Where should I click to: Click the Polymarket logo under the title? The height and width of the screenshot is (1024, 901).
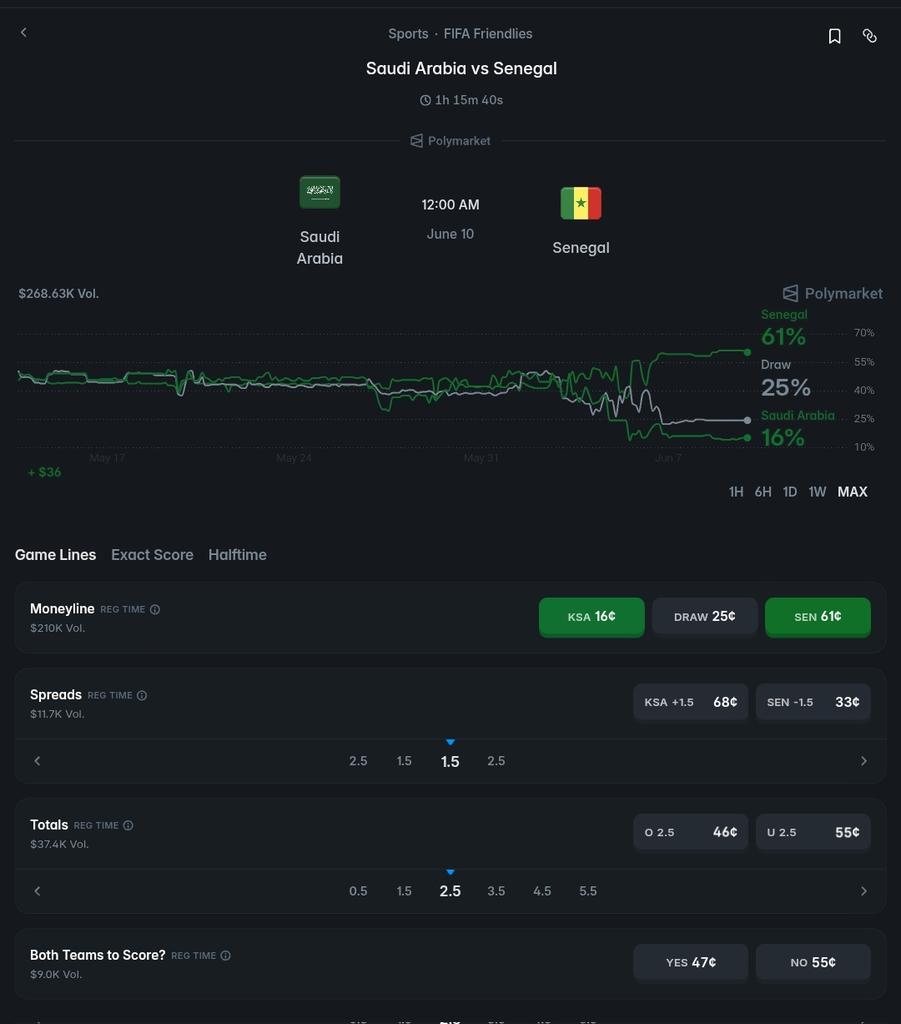click(450, 140)
